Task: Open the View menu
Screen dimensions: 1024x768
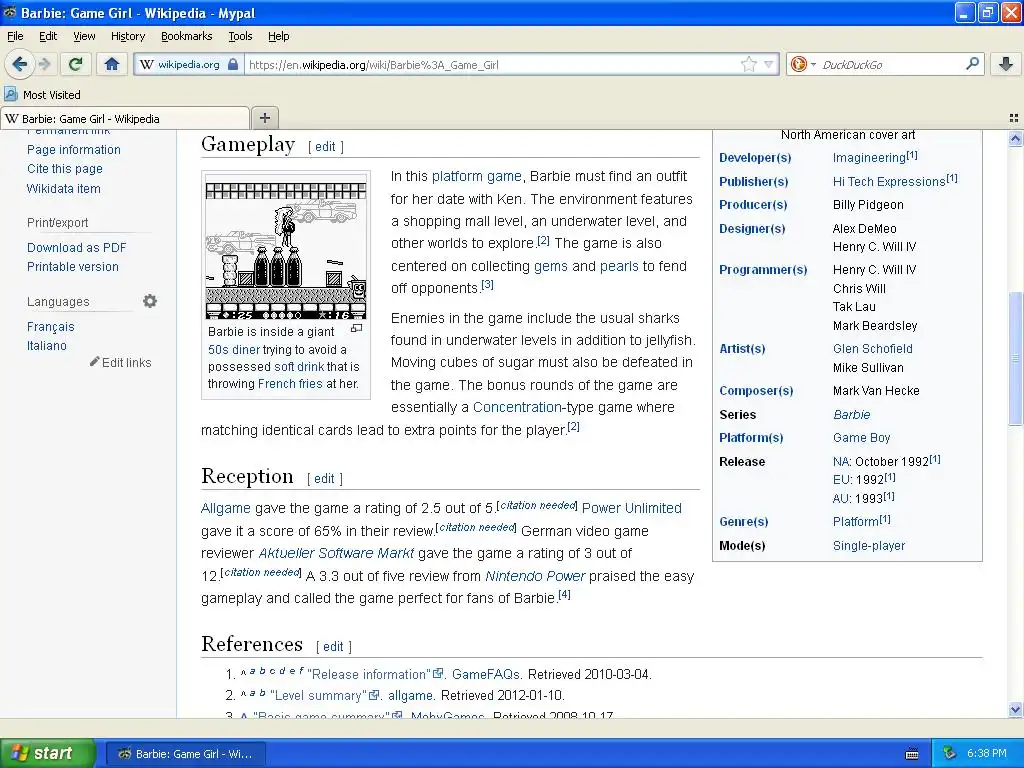Action: [x=84, y=36]
